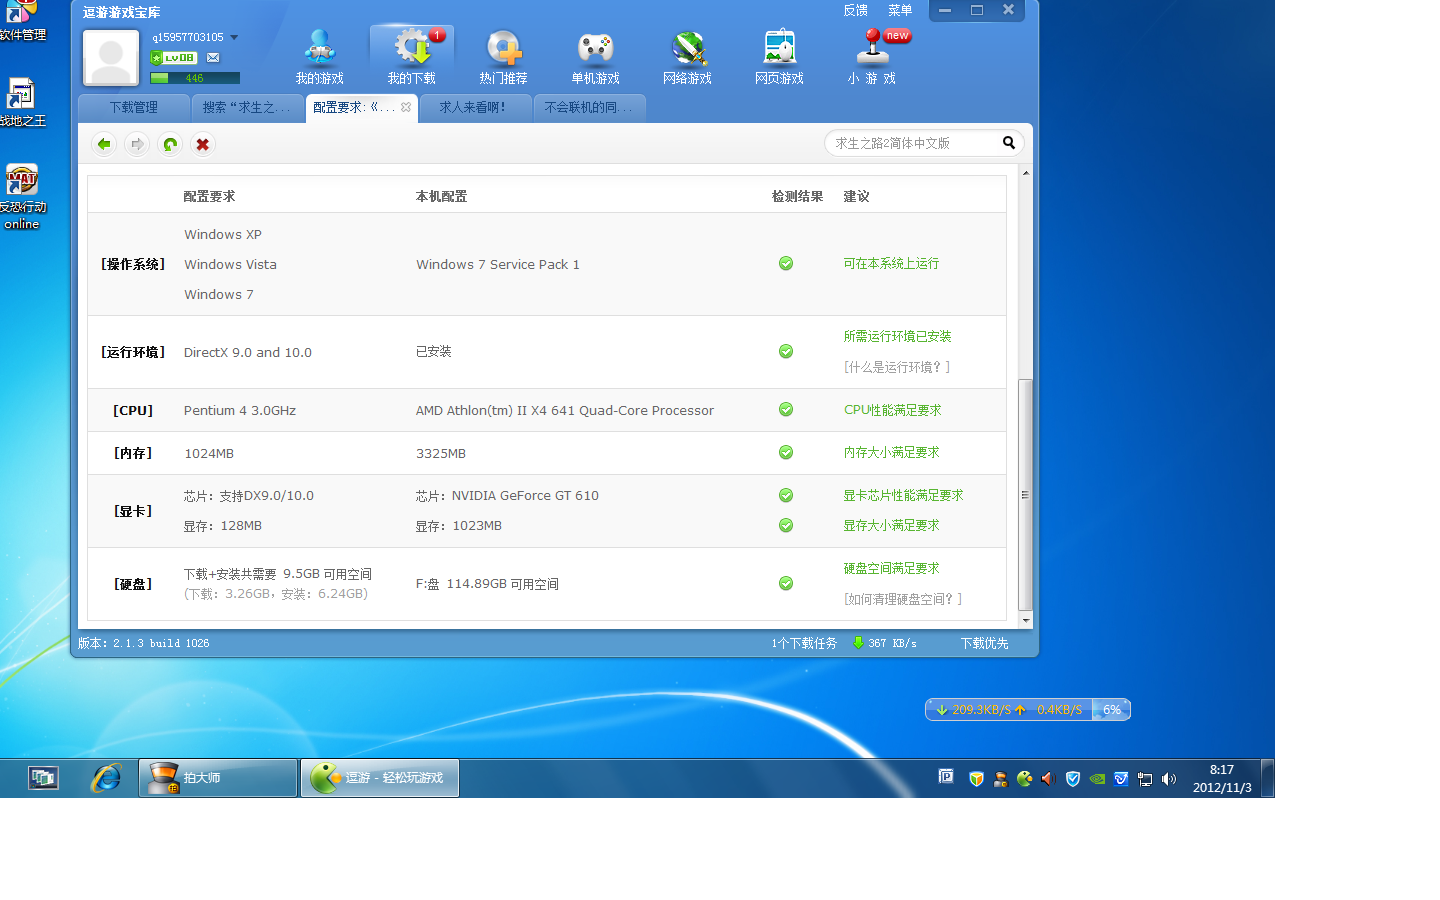This screenshot has width=1440, height=900.
Task: Click the volume speaker tray icon
Action: [1169, 779]
